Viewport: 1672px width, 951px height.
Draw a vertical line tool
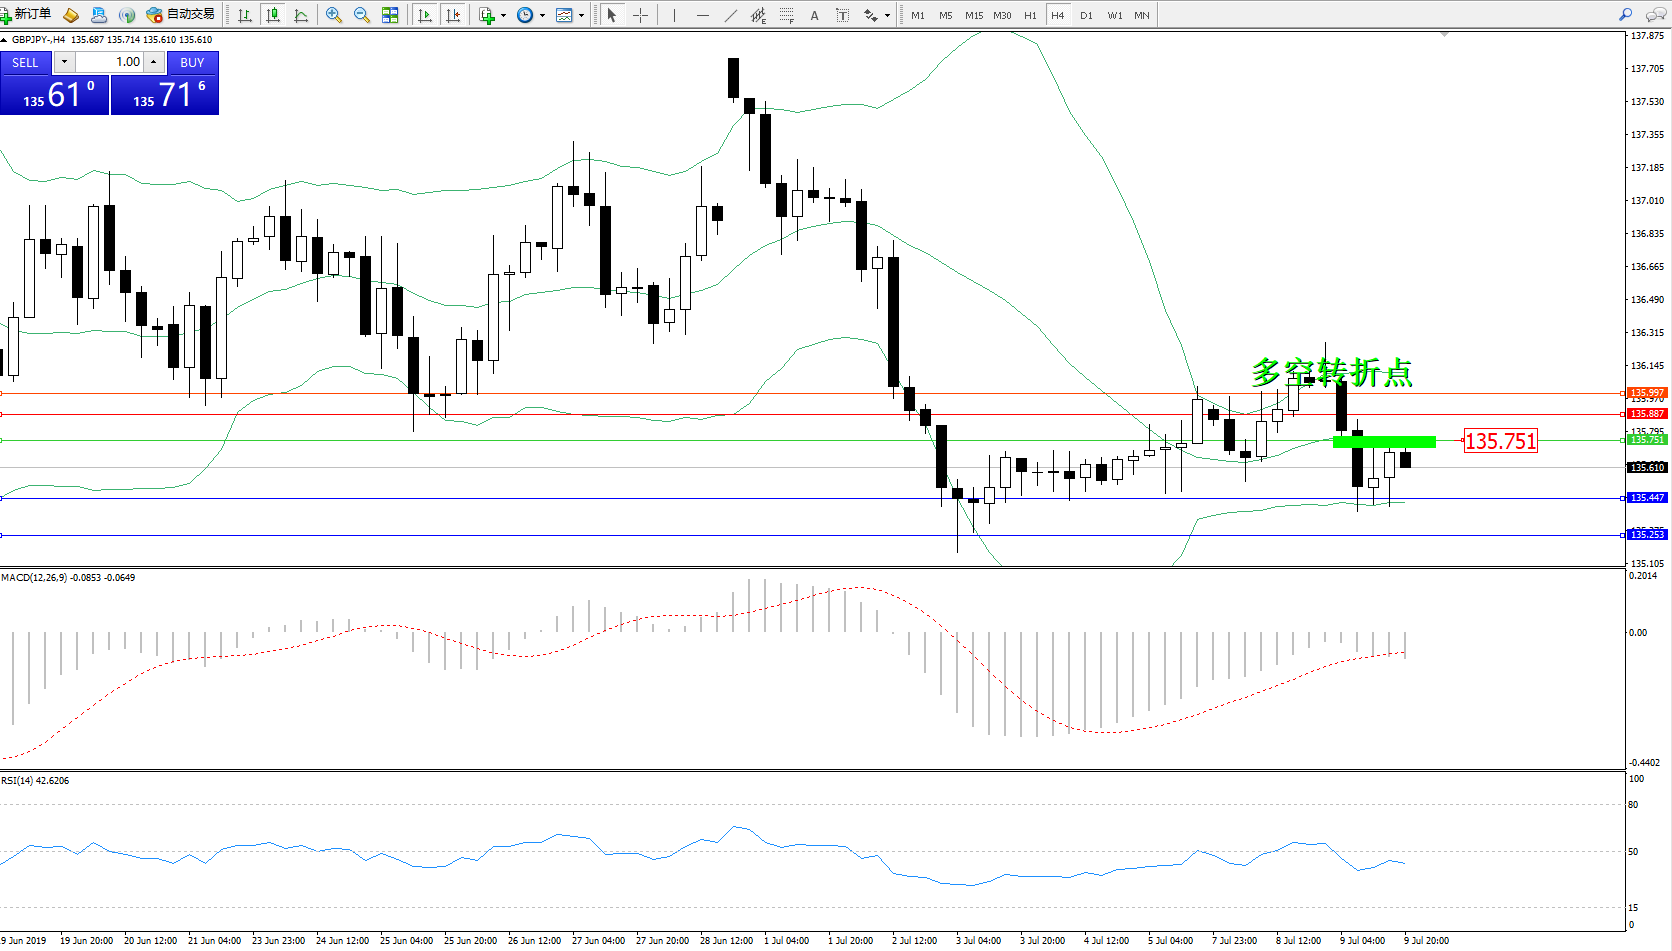(x=674, y=15)
